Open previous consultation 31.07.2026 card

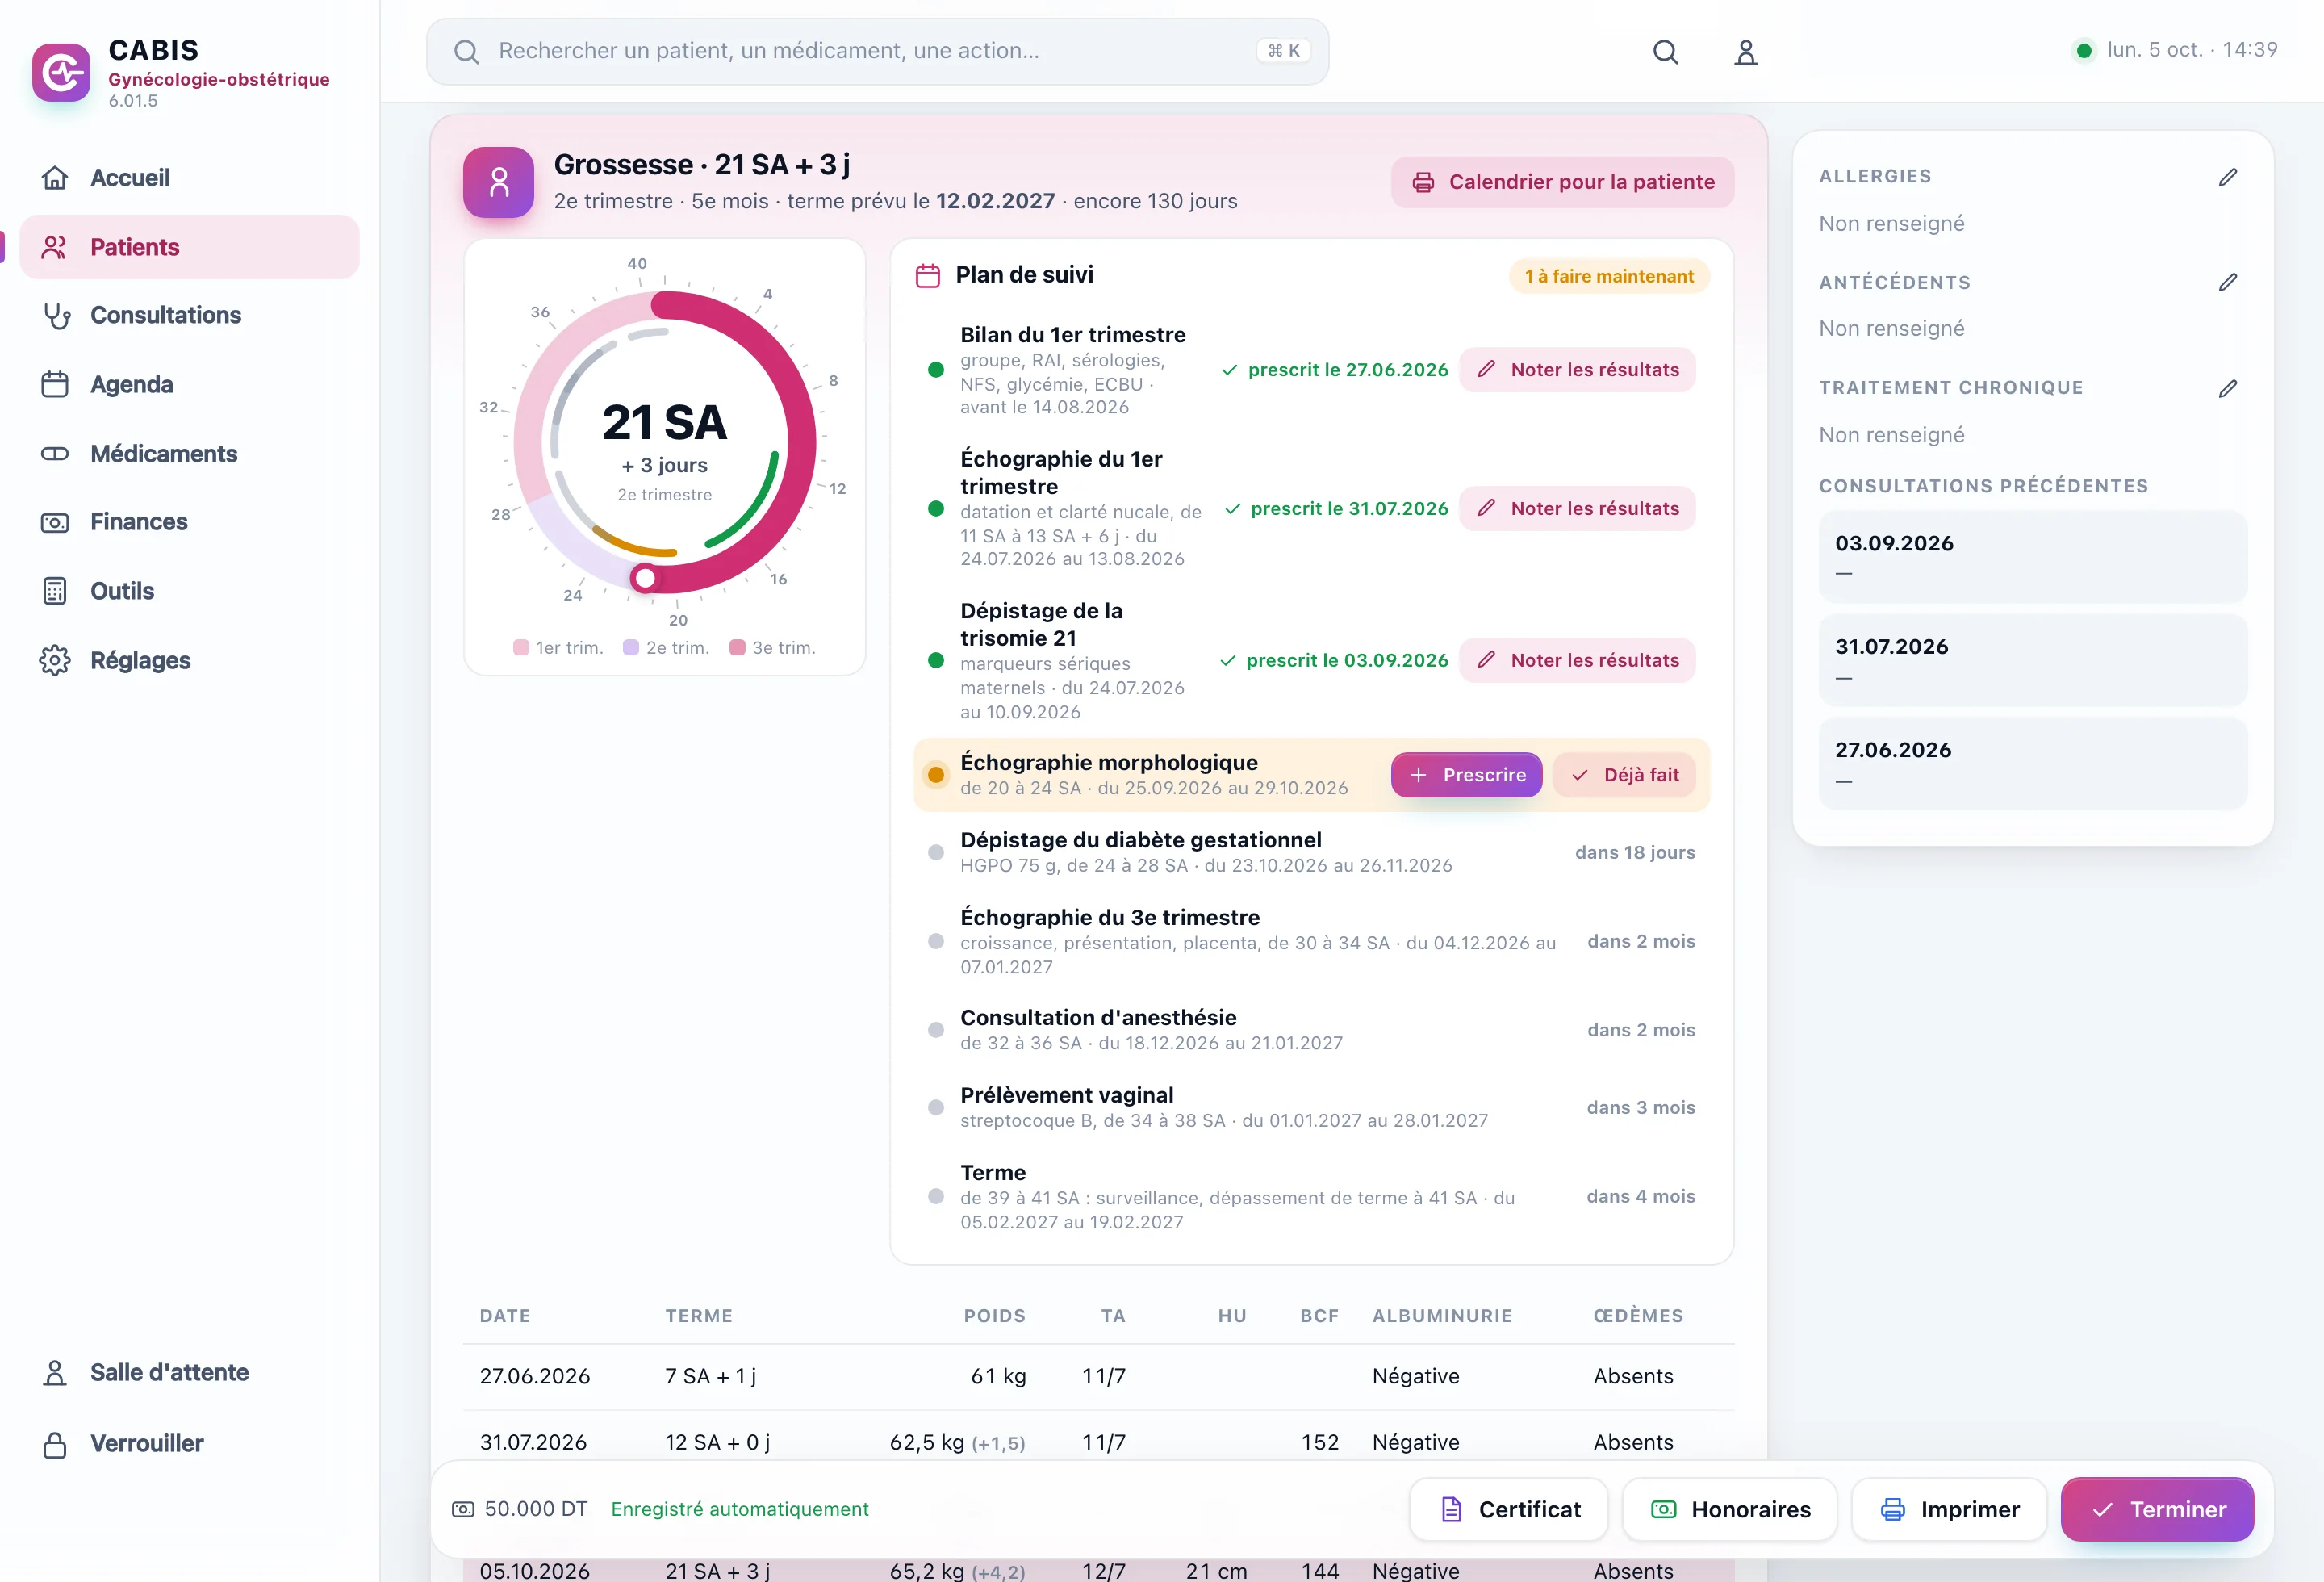(2032, 660)
